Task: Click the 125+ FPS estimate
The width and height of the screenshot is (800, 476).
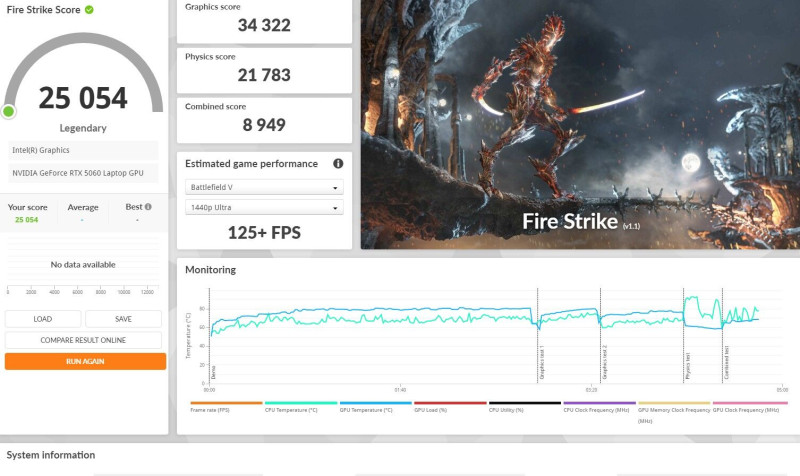Action: tap(264, 233)
